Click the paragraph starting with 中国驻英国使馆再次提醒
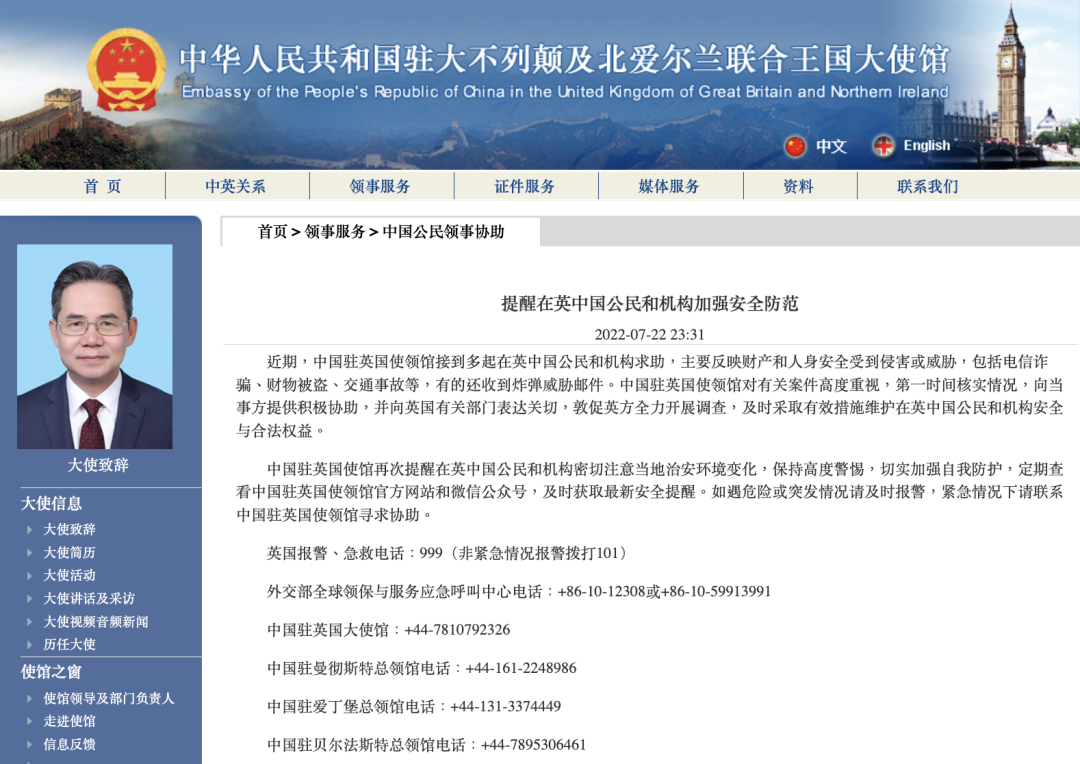Screen dimensions: 1080x764 (x=650, y=492)
